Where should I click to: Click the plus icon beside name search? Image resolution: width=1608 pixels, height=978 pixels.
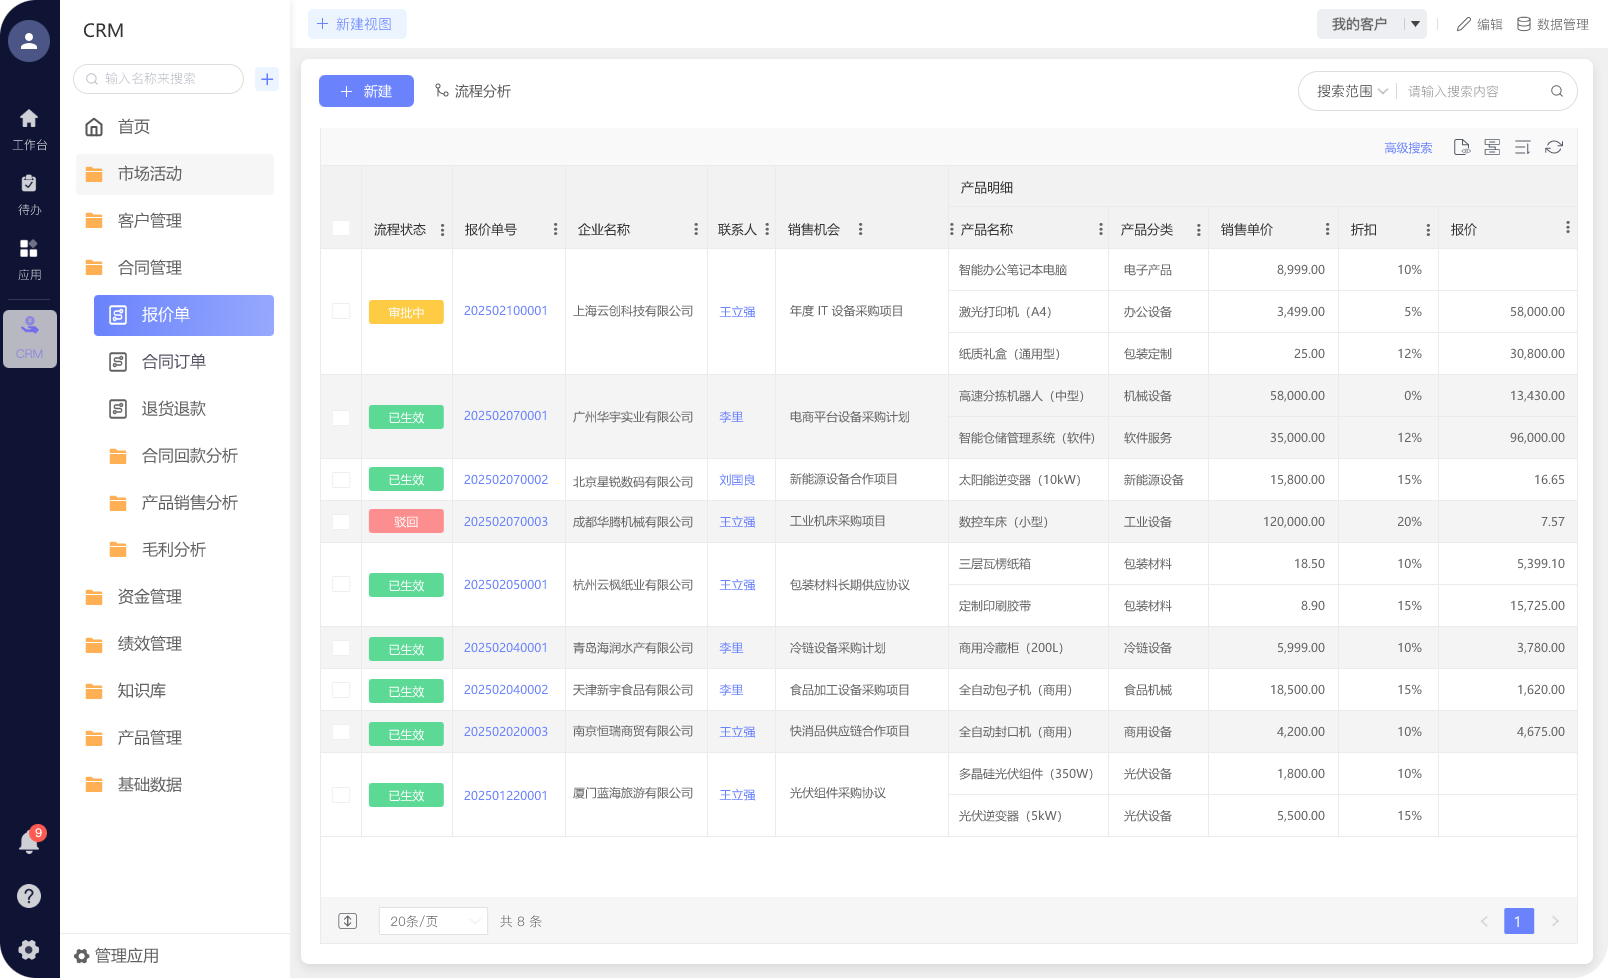[267, 79]
